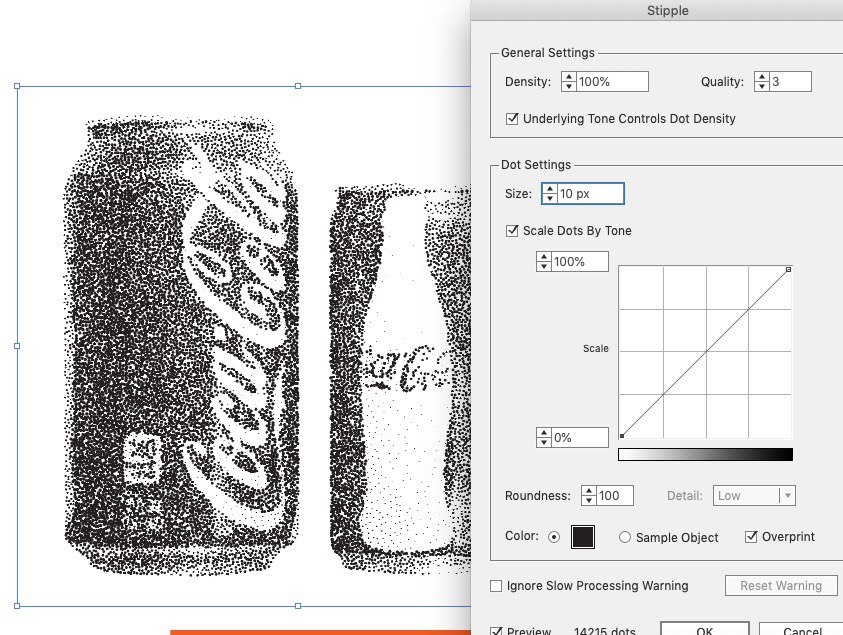Screen dimensions: 843x635
Task: Click the grayscale tone gradient bar
Action: pyautogui.click(x=705, y=454)
